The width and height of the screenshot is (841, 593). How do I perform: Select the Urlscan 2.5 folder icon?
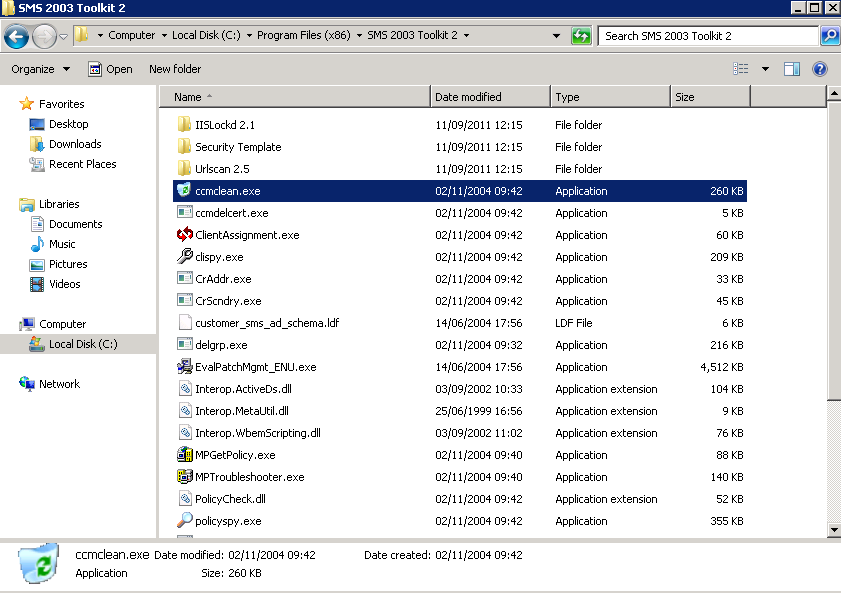click(x=184, y=168)
